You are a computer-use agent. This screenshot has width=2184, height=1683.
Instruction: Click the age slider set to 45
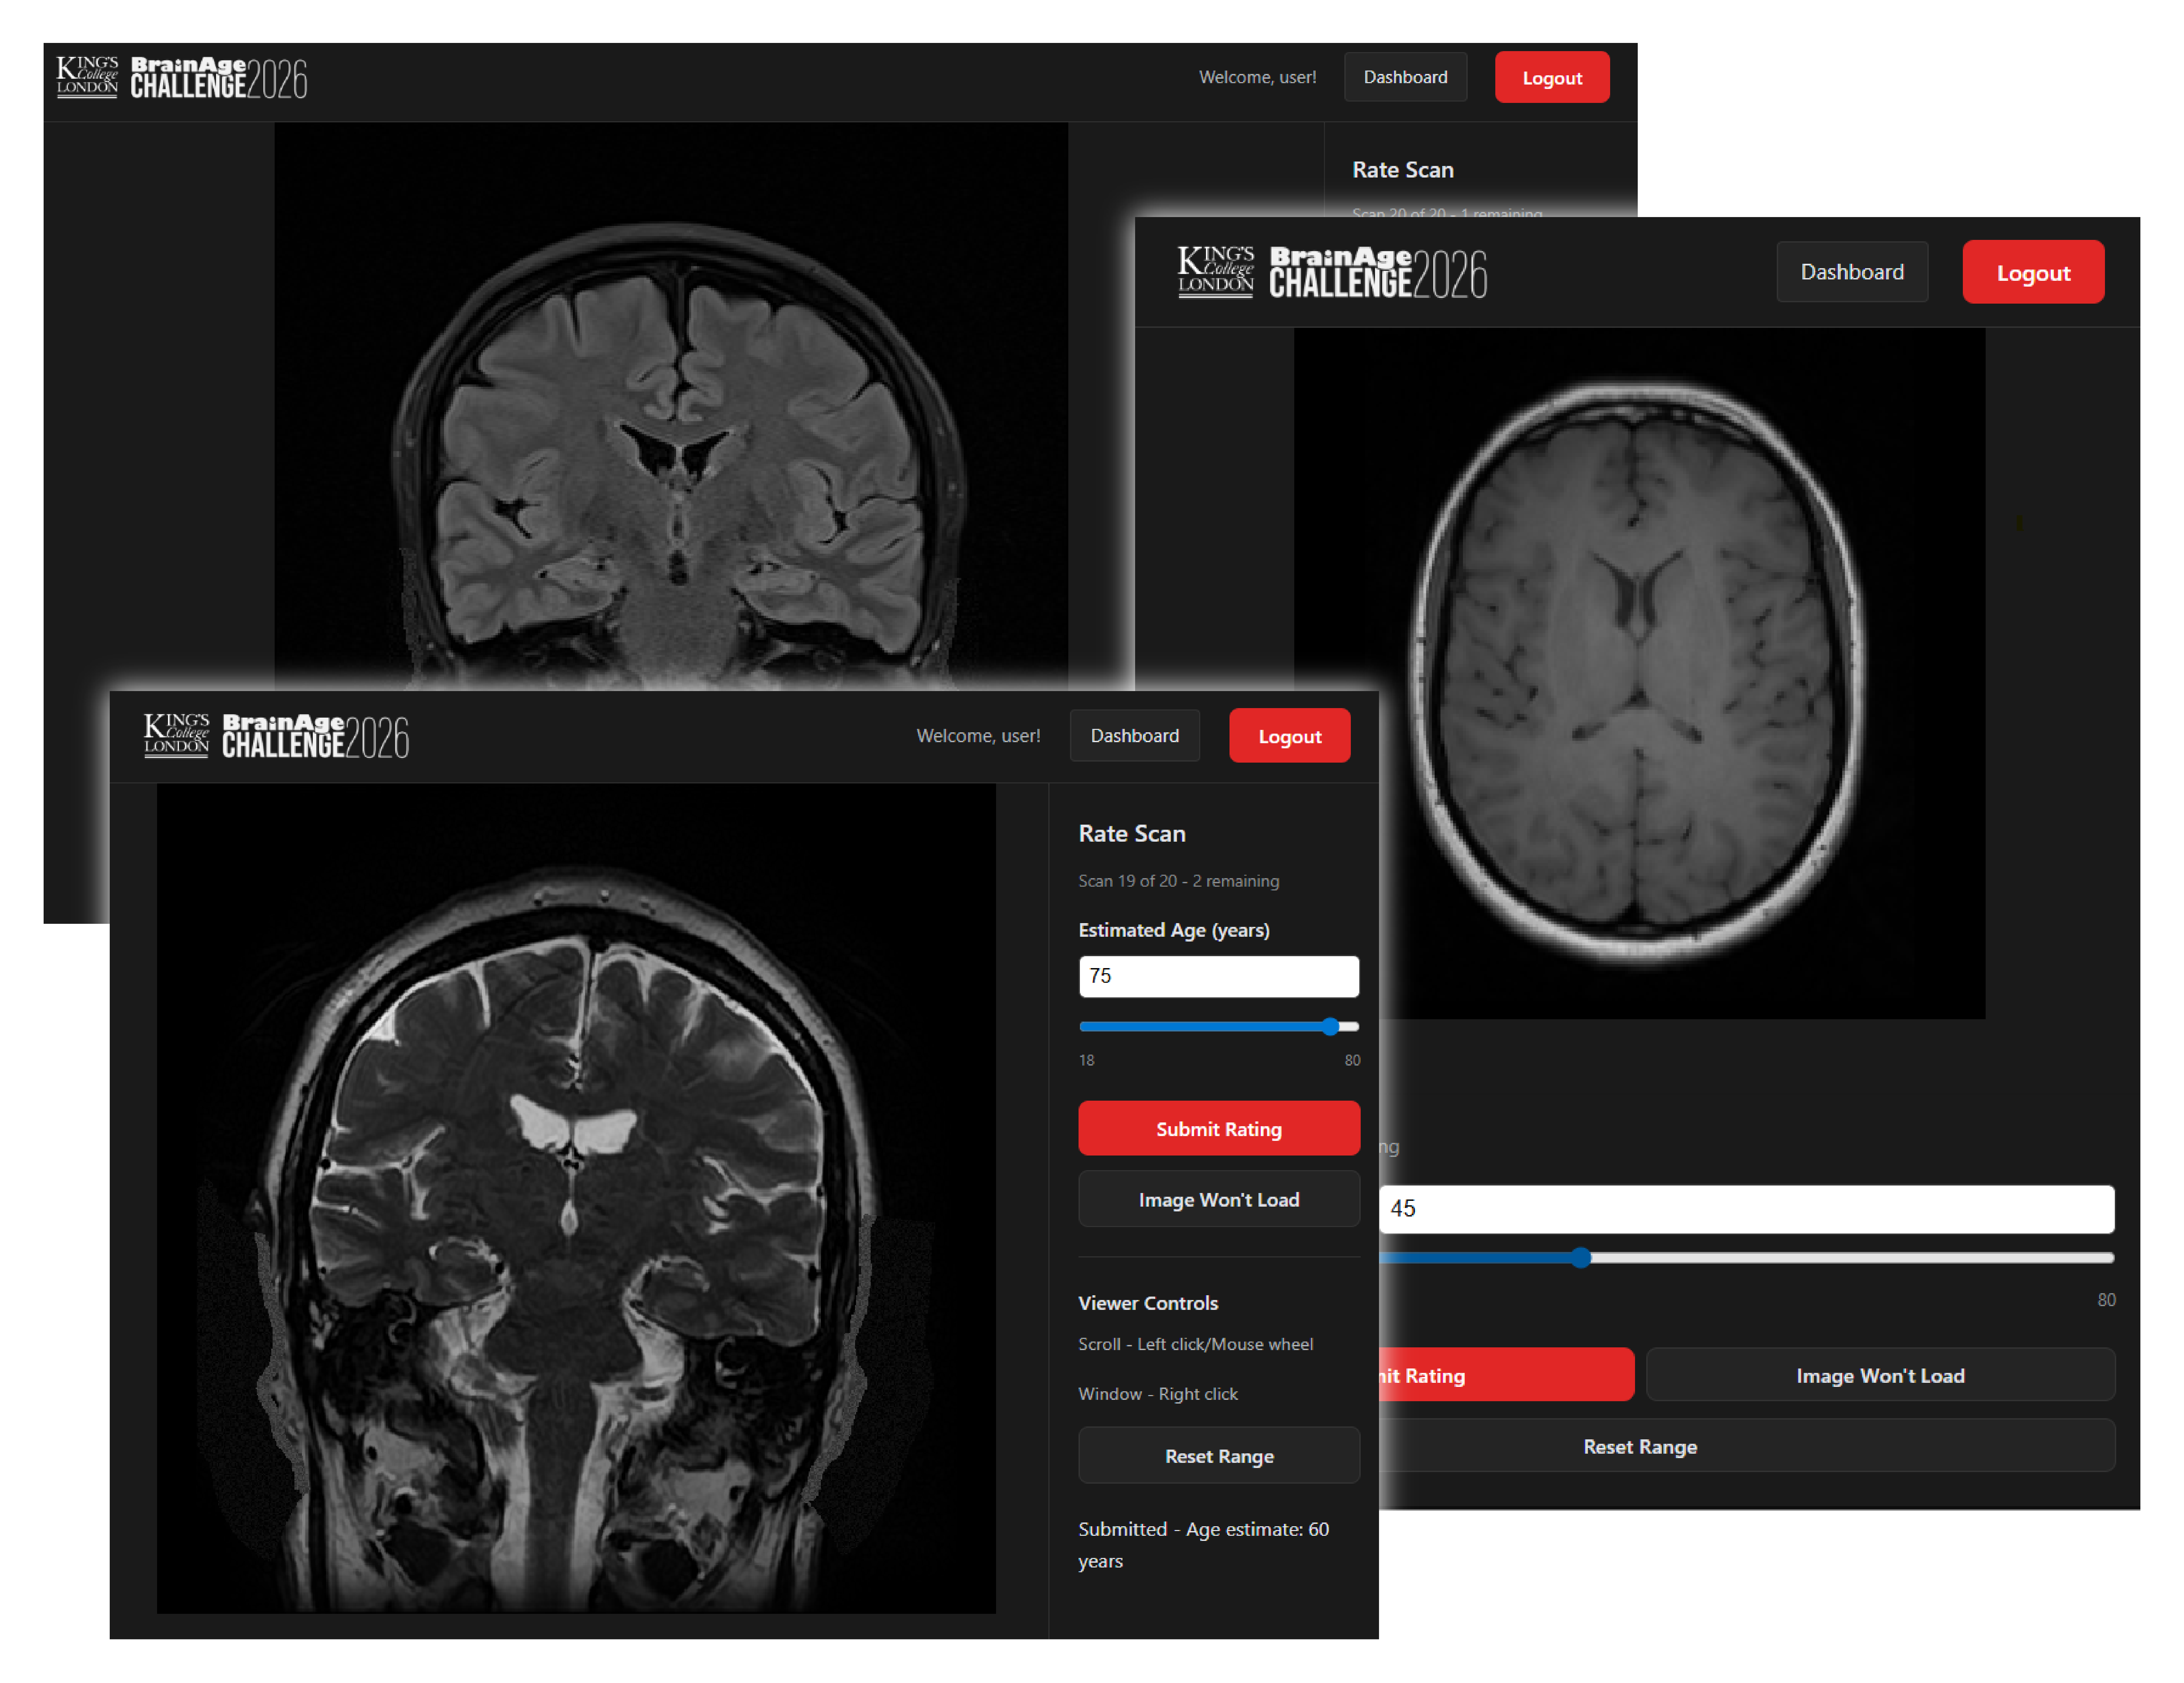coord(1581,1258)
